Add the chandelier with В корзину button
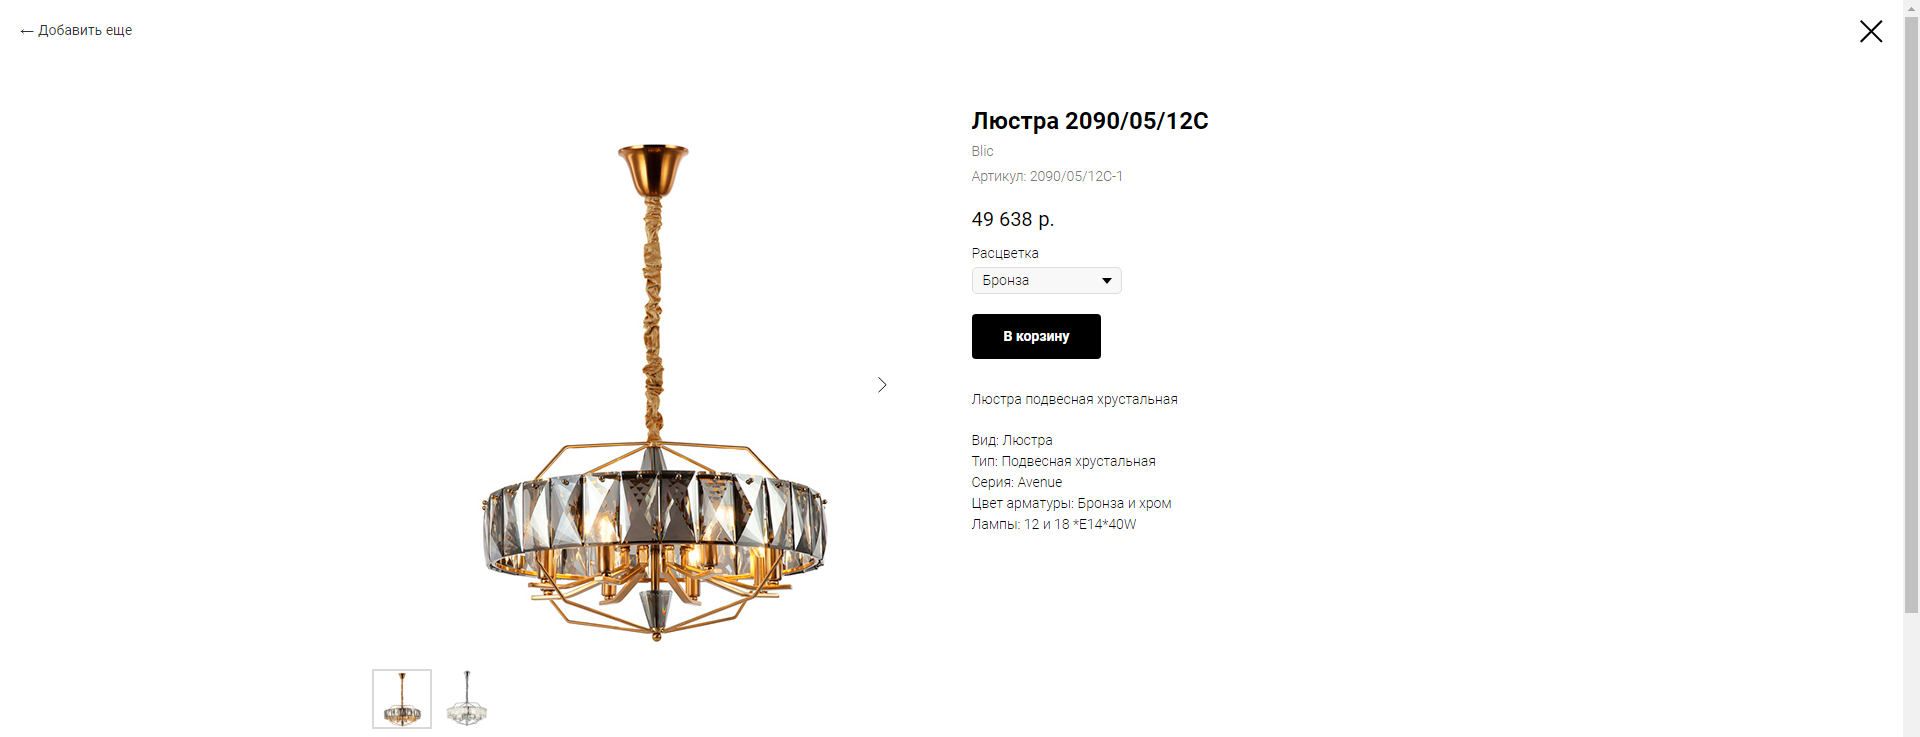This screenshot has height=737, width=1920. click(1036, 336)
